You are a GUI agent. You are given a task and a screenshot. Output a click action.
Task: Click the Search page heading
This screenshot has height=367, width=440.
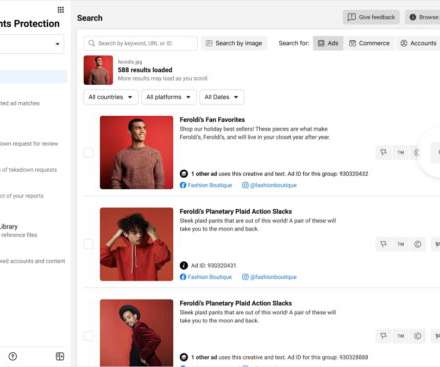point(90,18)
